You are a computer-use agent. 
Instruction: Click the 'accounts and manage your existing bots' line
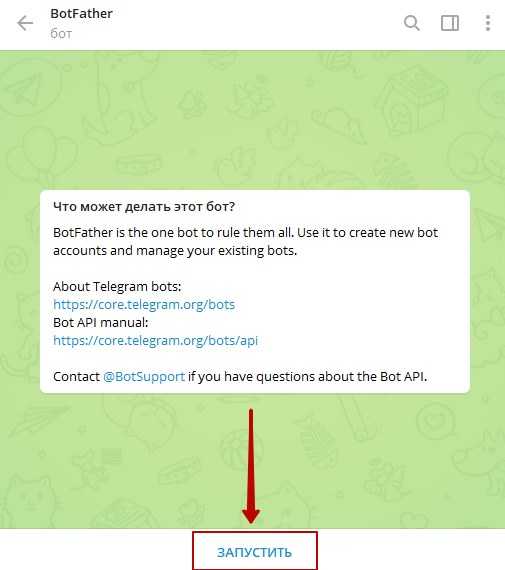tap(175, 251)
